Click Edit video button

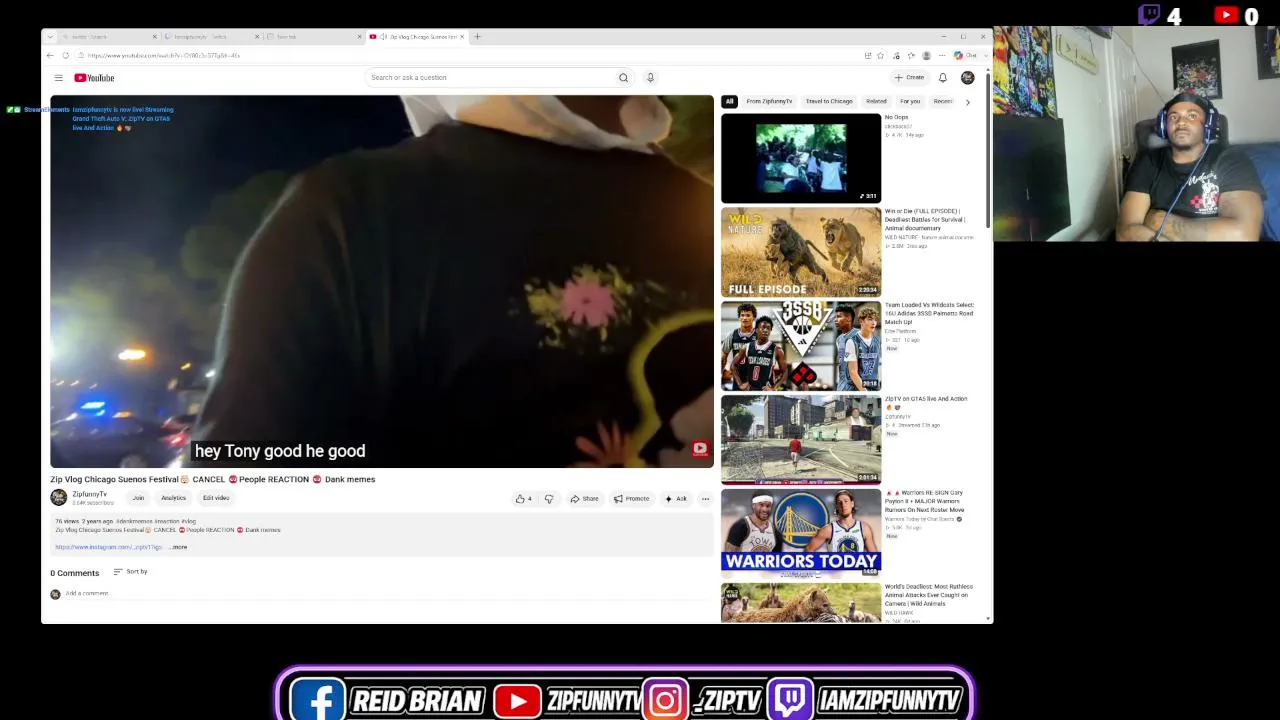(x=216, y=498)
